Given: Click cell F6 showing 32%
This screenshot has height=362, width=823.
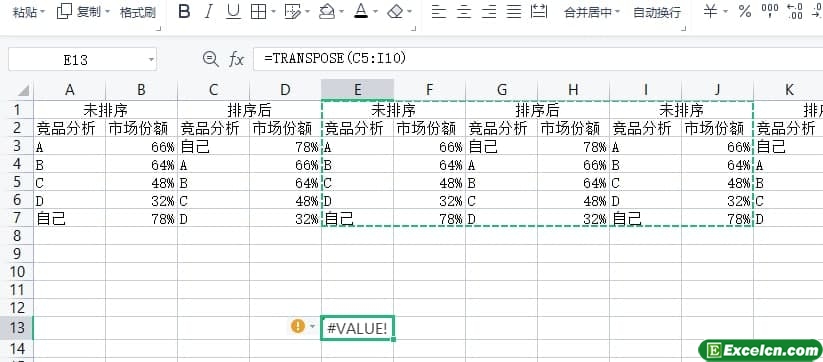Looking at the screenshot, I should 429,200.
